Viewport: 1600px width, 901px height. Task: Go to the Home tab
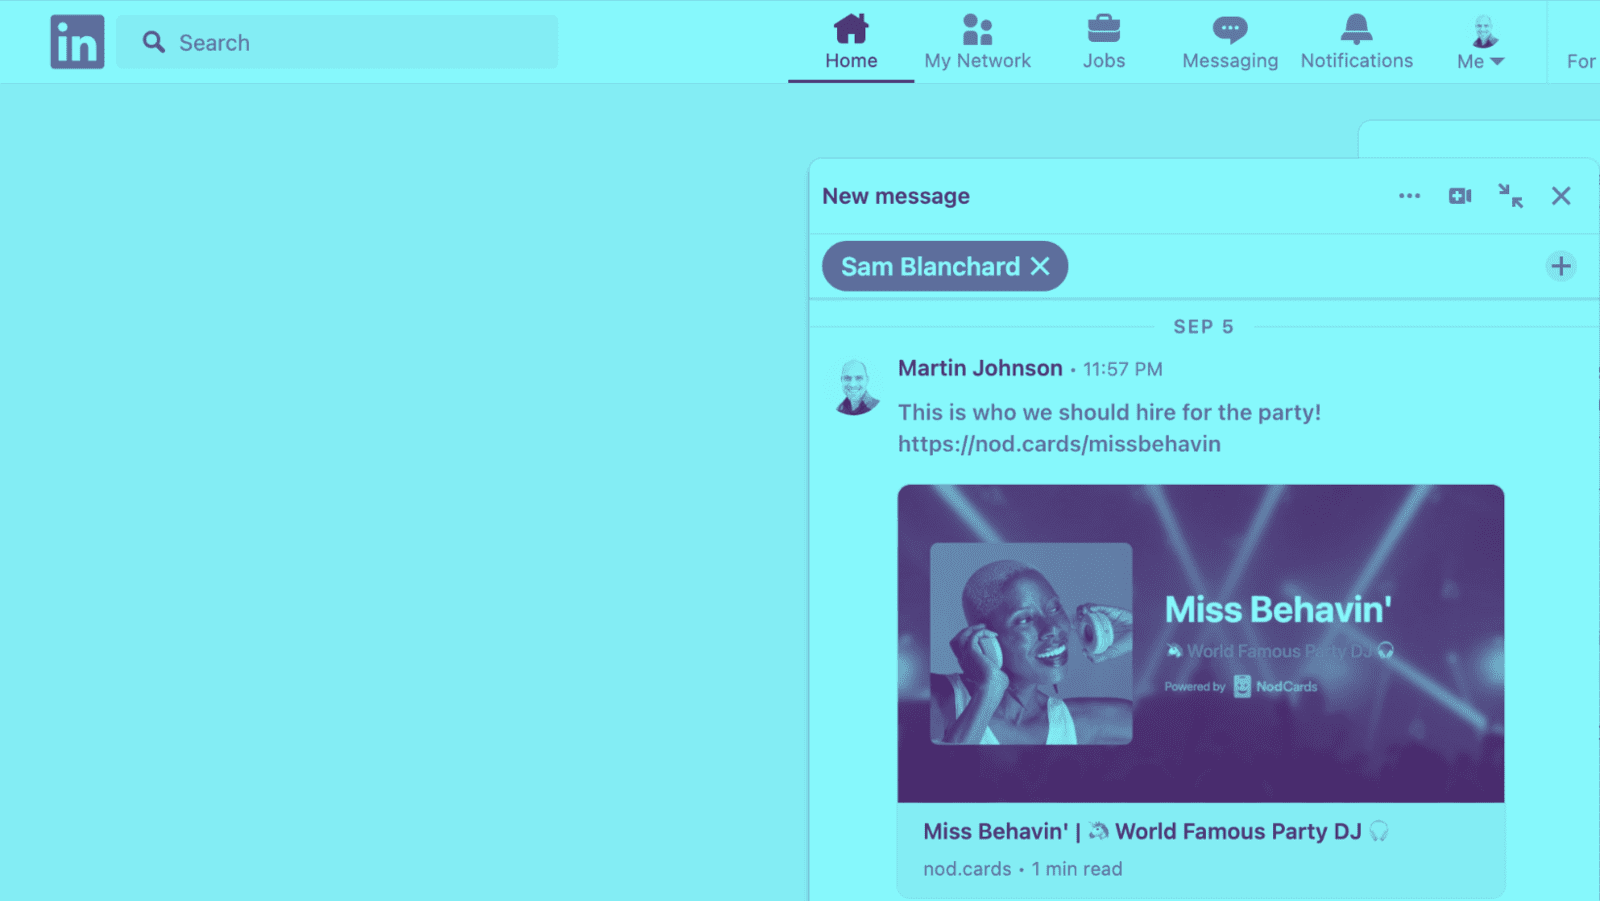pyautogui.click(x=851, y=42)
